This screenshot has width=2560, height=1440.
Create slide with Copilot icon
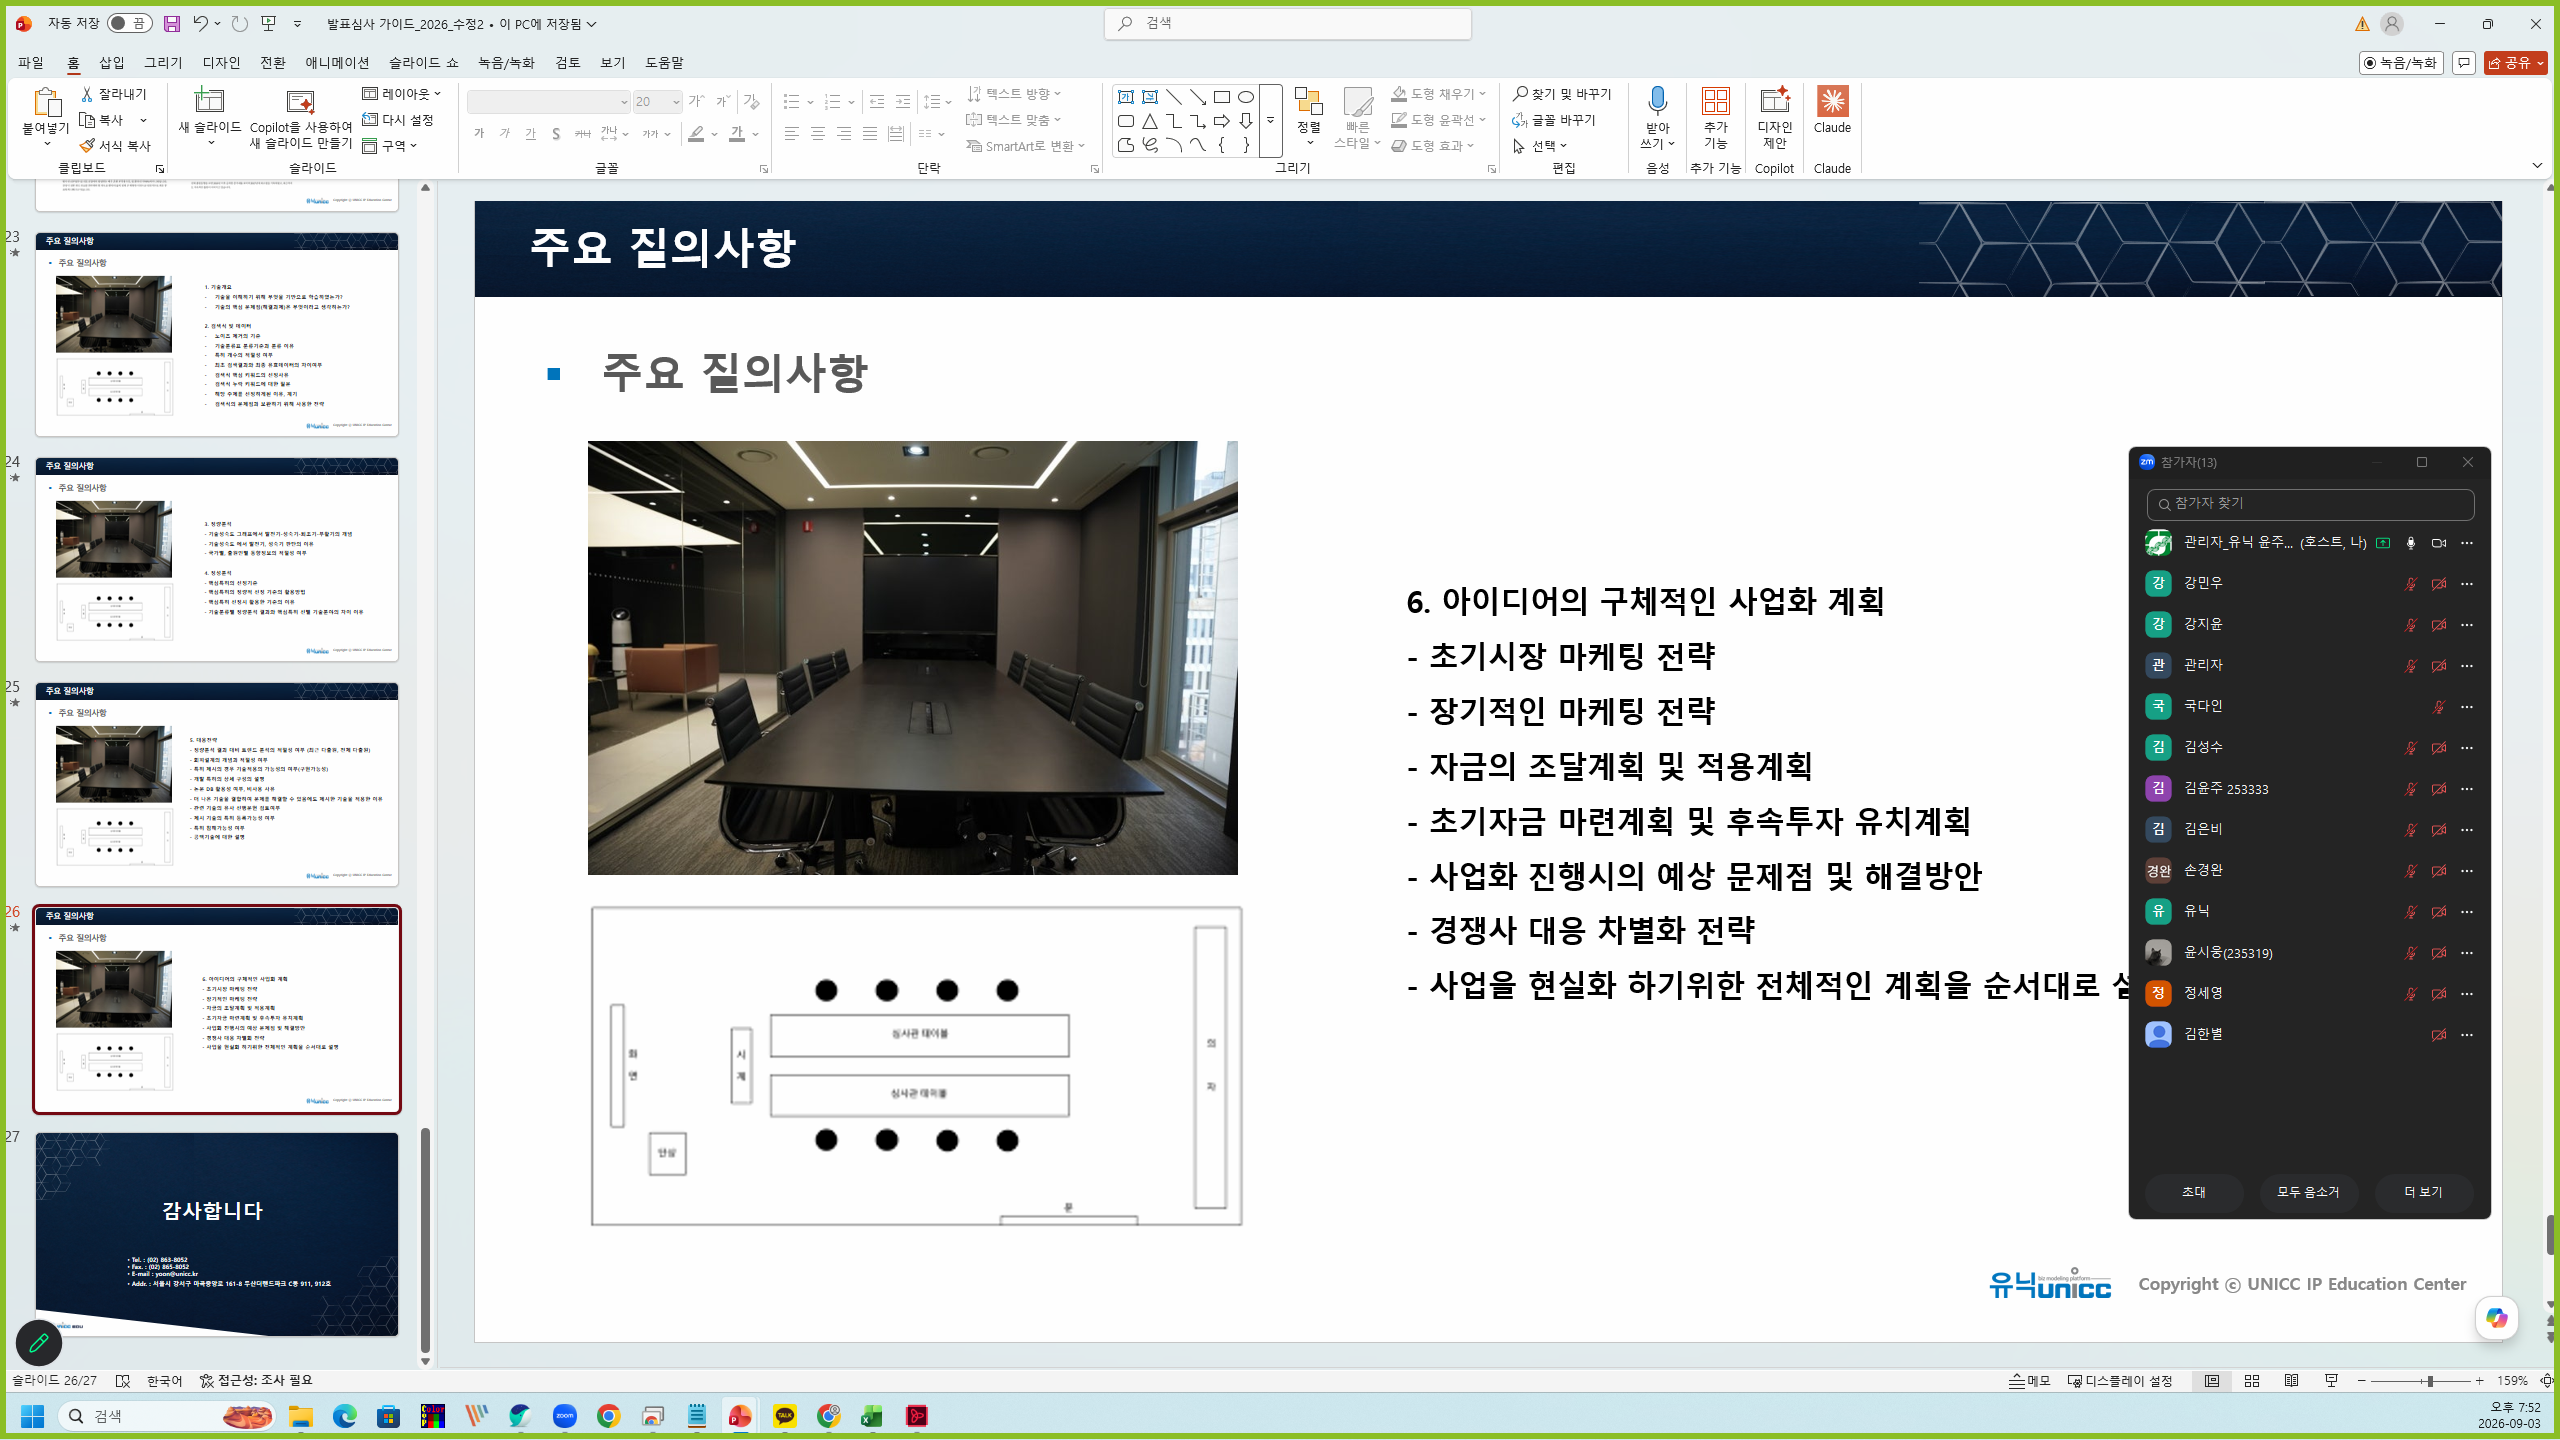300,101
